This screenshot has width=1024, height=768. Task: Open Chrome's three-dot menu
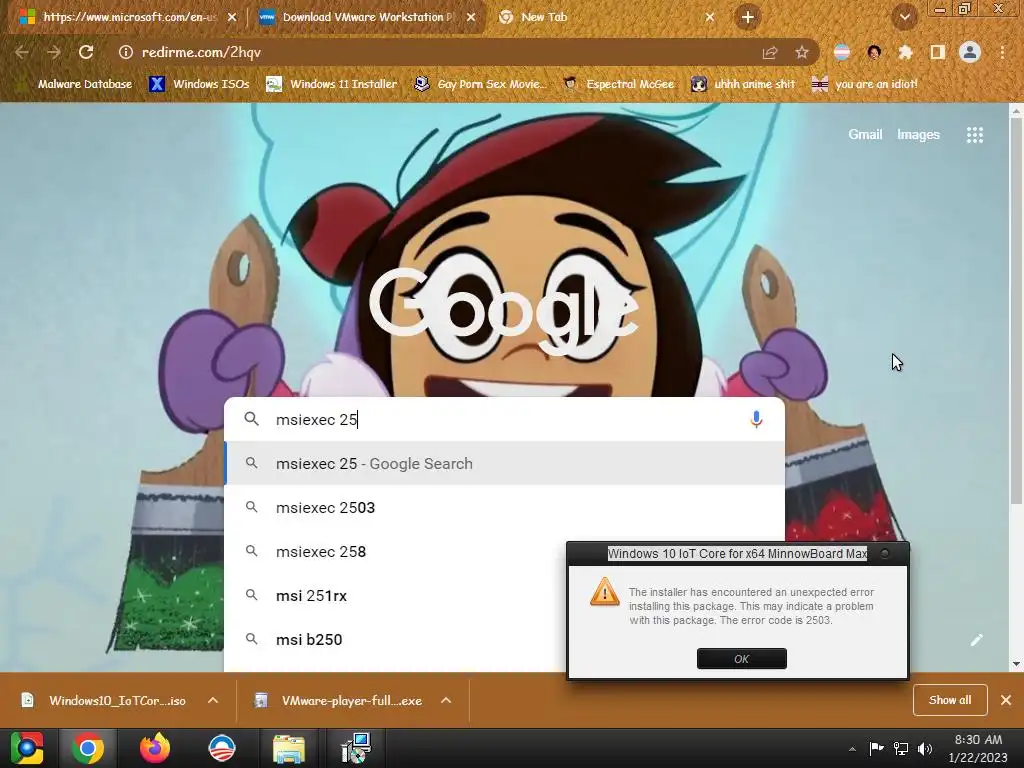(1002, 52)
